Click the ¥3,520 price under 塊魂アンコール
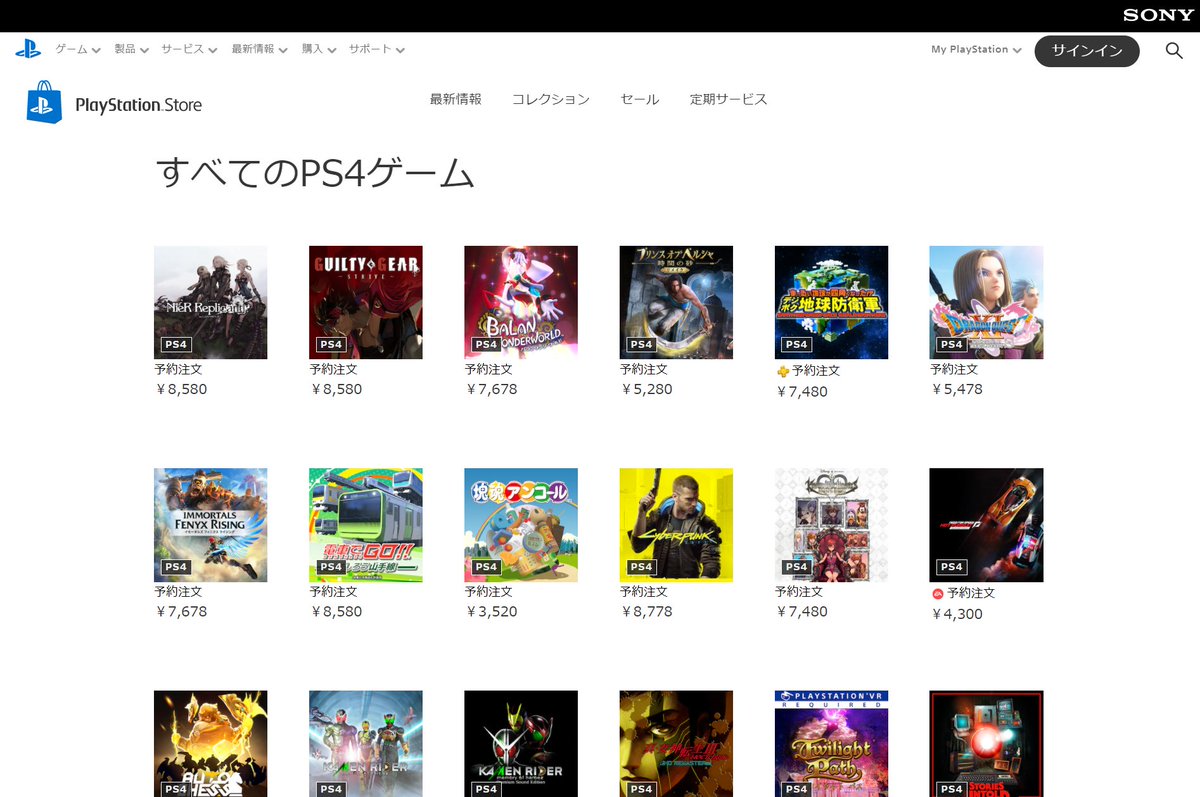Screen dimensions: 1200x797 tap(491, 611)
